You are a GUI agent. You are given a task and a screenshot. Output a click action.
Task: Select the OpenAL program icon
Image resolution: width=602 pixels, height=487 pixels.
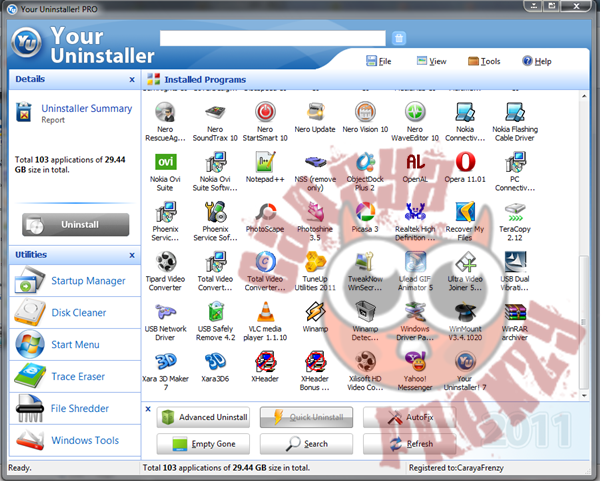tap(415, 162)
